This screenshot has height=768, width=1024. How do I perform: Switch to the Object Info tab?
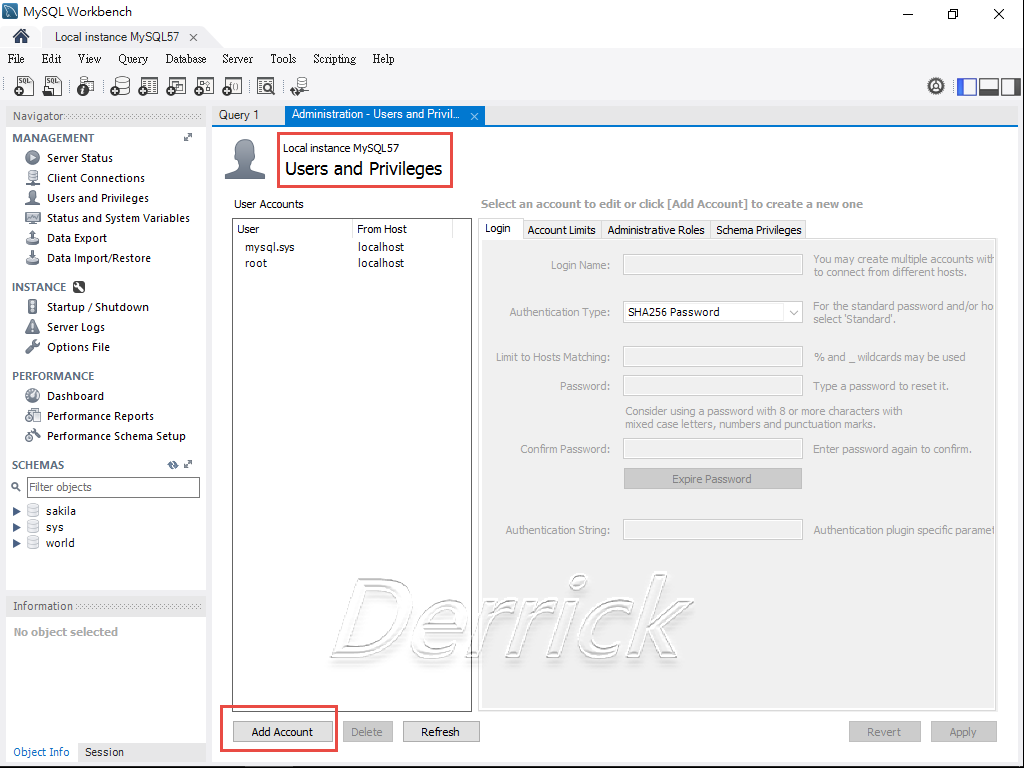pyautogui.click(x=41, y=752)
